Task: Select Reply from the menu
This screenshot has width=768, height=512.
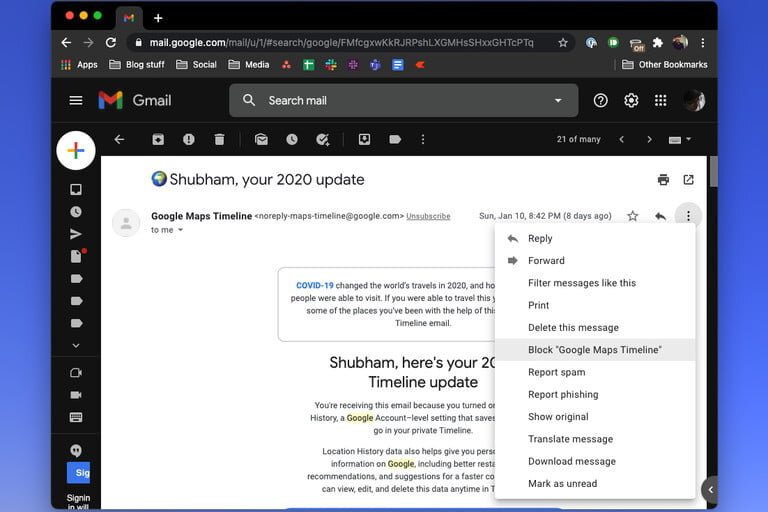Action: coord(595,239)
